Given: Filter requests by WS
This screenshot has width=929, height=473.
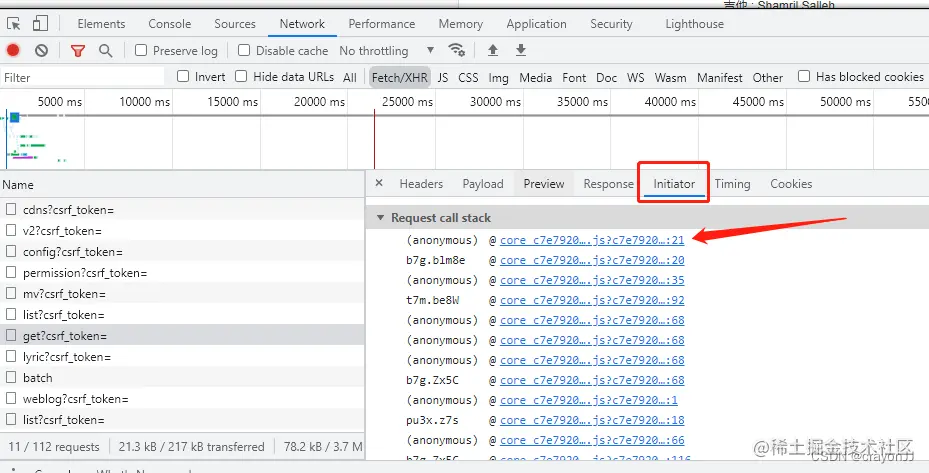Looking at the screenshot, I should 636,77.
